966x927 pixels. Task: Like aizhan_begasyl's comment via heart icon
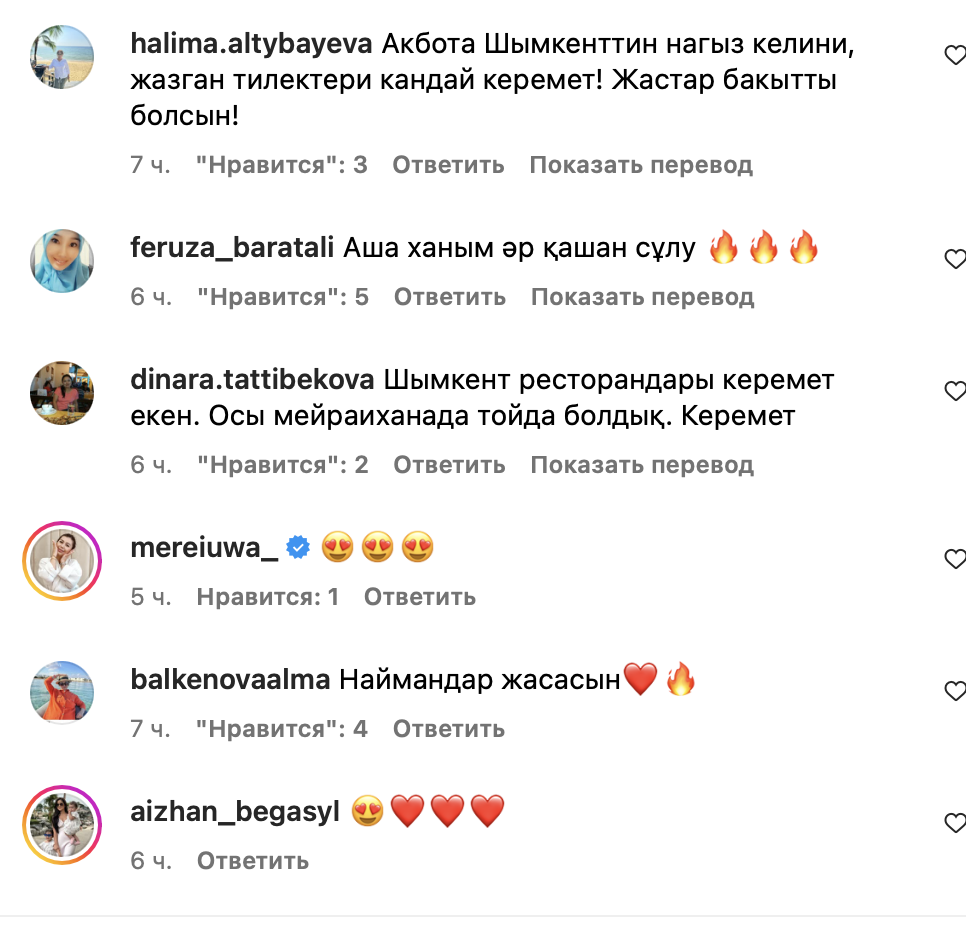pos(956,823)
